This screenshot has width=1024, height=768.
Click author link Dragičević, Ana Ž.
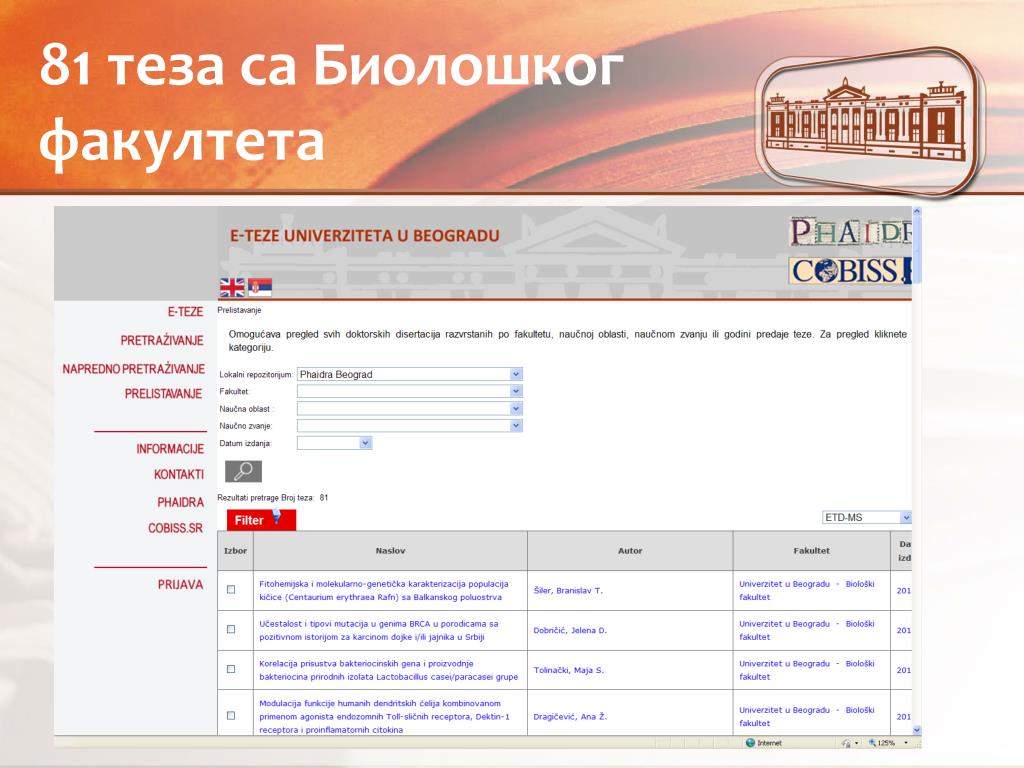point(570,716)
